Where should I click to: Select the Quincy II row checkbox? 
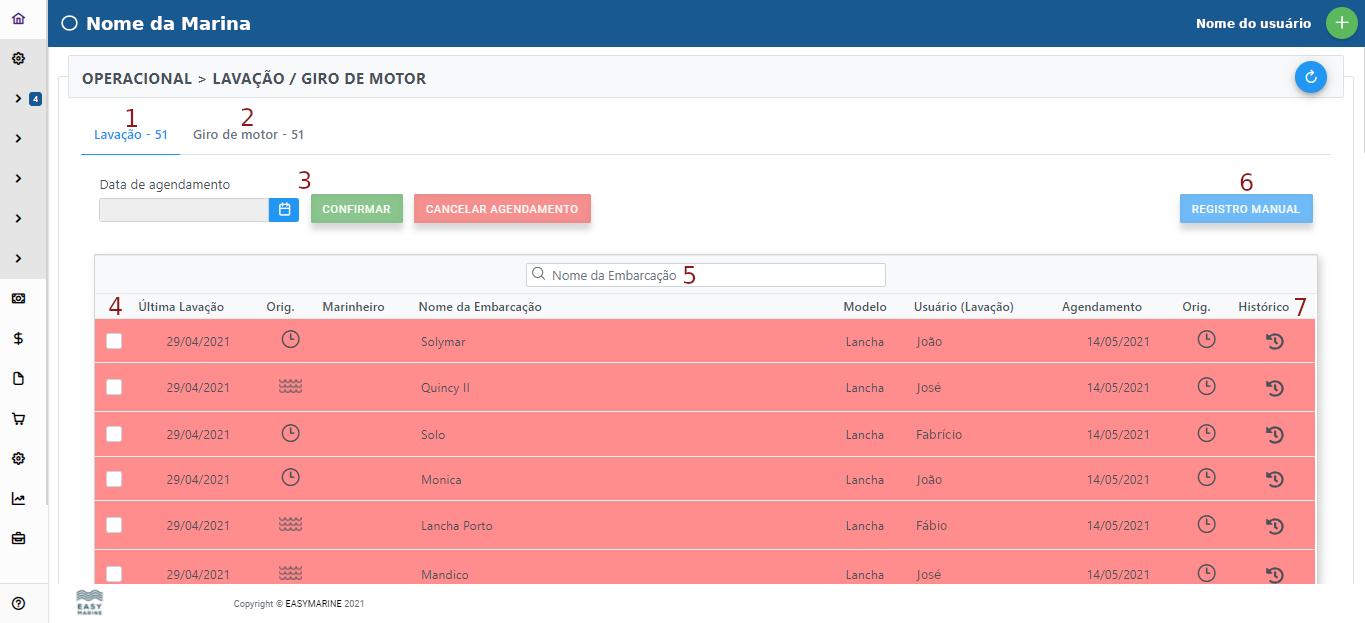114,387
